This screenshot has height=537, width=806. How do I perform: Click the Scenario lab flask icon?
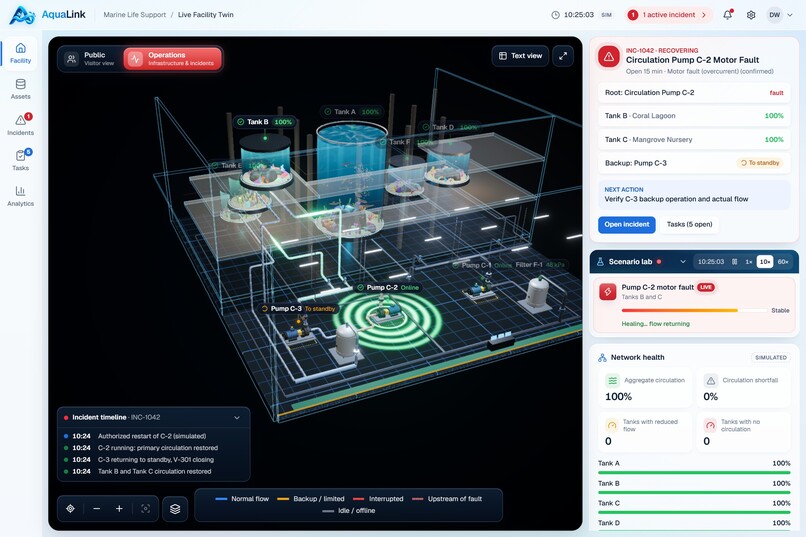pyautogui.click(x=600, y=262)
